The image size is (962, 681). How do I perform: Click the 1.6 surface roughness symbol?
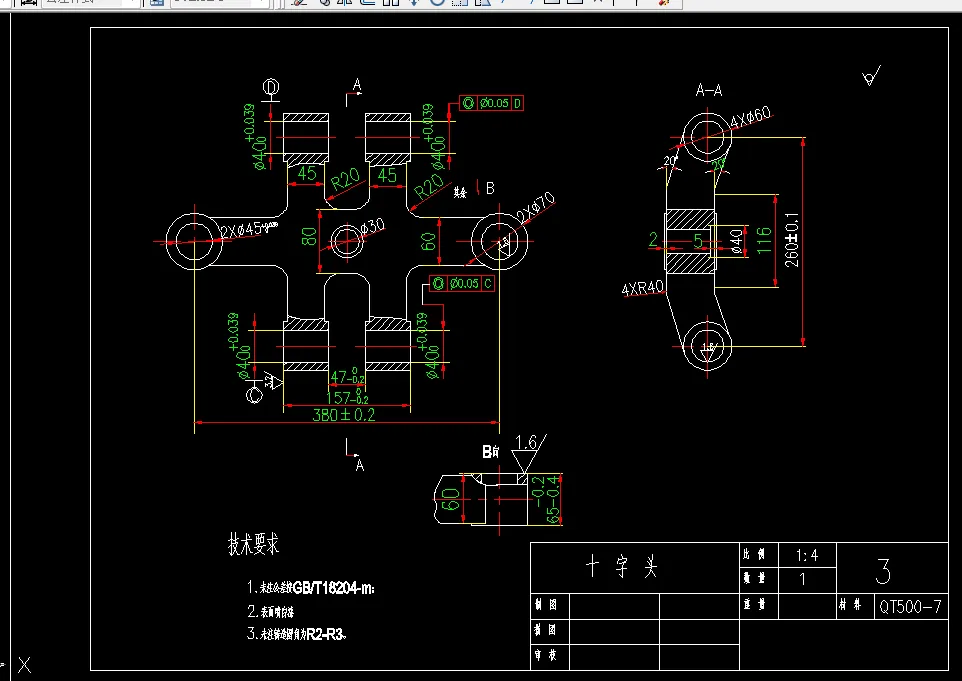coord(529,453)
